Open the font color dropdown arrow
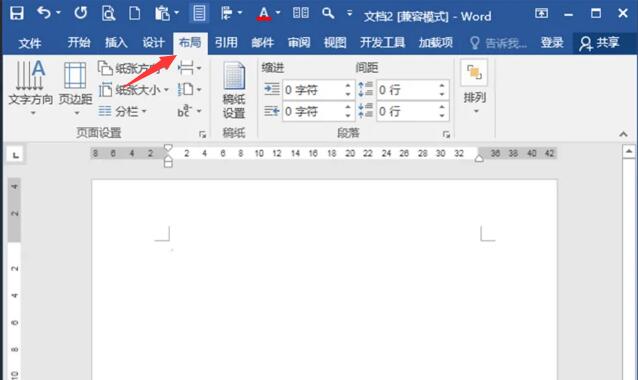638x380 pixels. pos(278,13)
